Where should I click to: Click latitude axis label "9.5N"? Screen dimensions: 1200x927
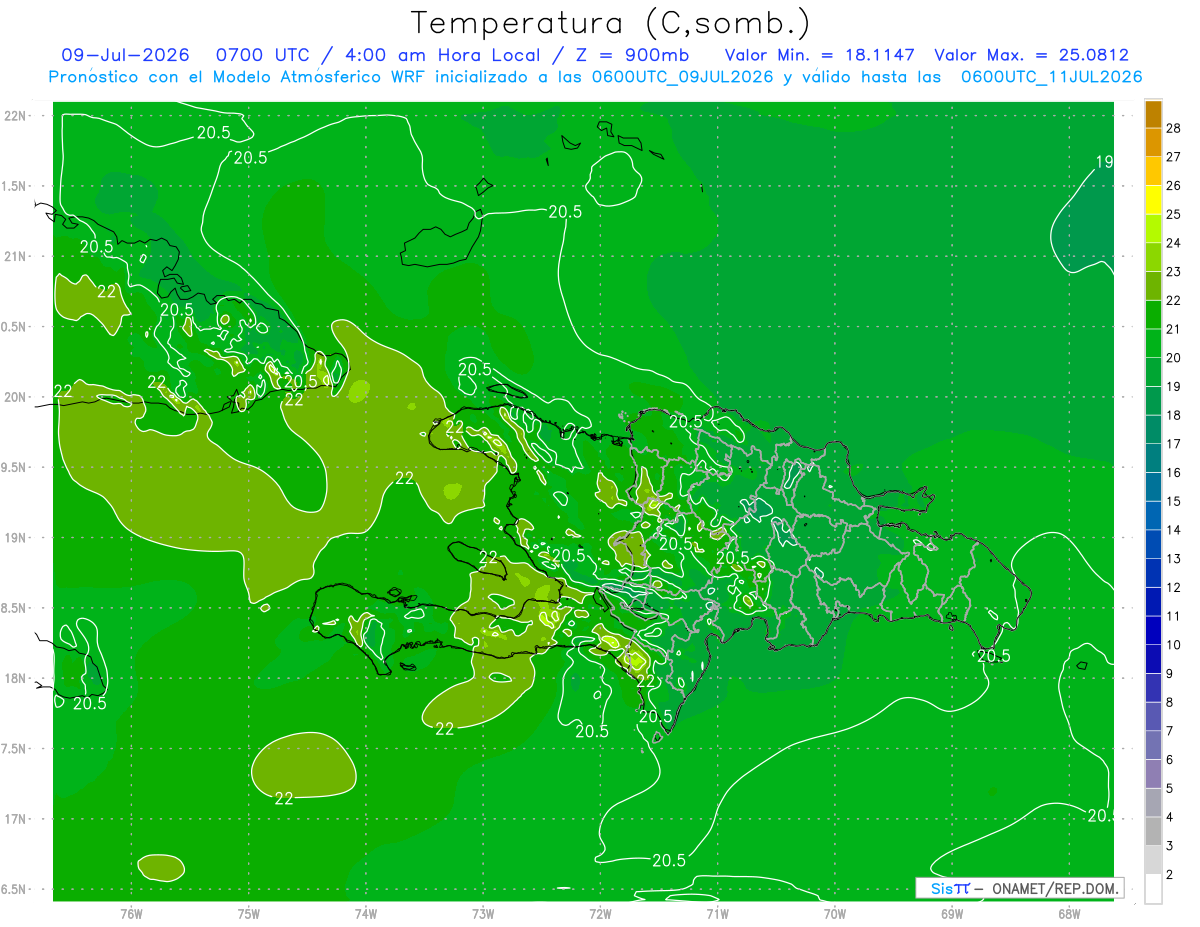coord(15,467)
